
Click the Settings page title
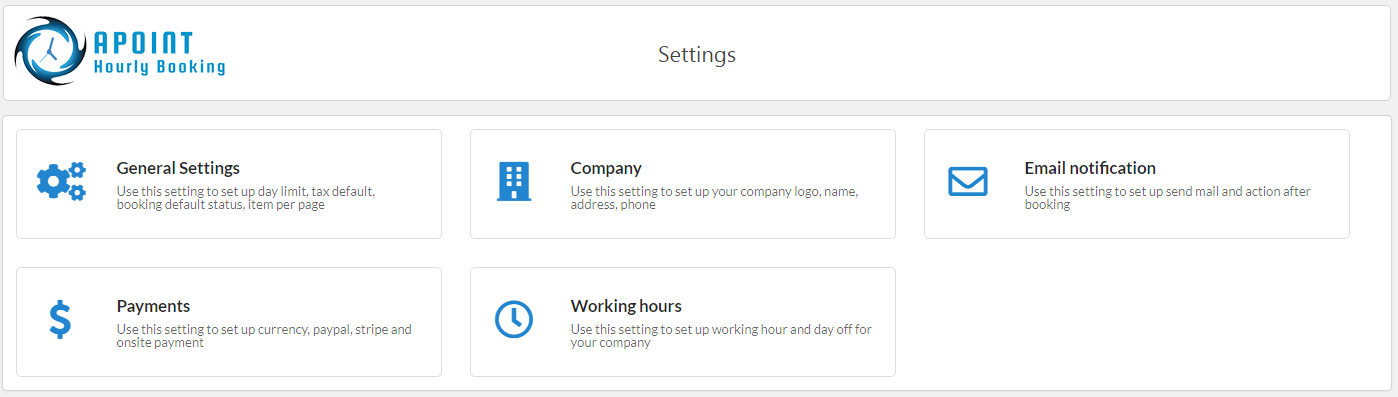pyautogui.click(x=697, y=54)
